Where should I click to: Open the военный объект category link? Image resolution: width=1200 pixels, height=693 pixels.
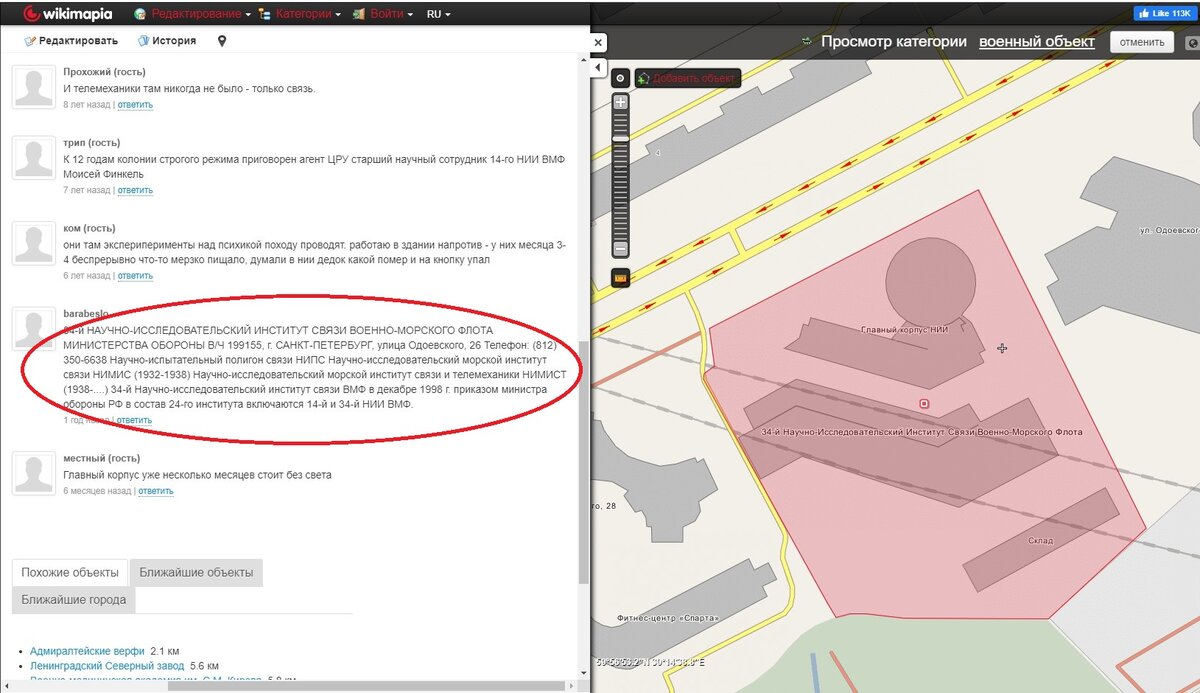point(1037,42)
